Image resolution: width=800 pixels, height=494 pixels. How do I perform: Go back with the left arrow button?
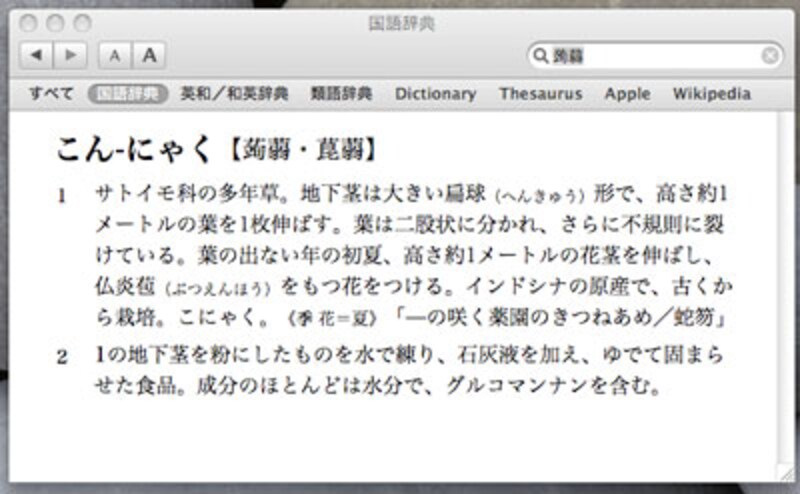click(x=36, y=55)
